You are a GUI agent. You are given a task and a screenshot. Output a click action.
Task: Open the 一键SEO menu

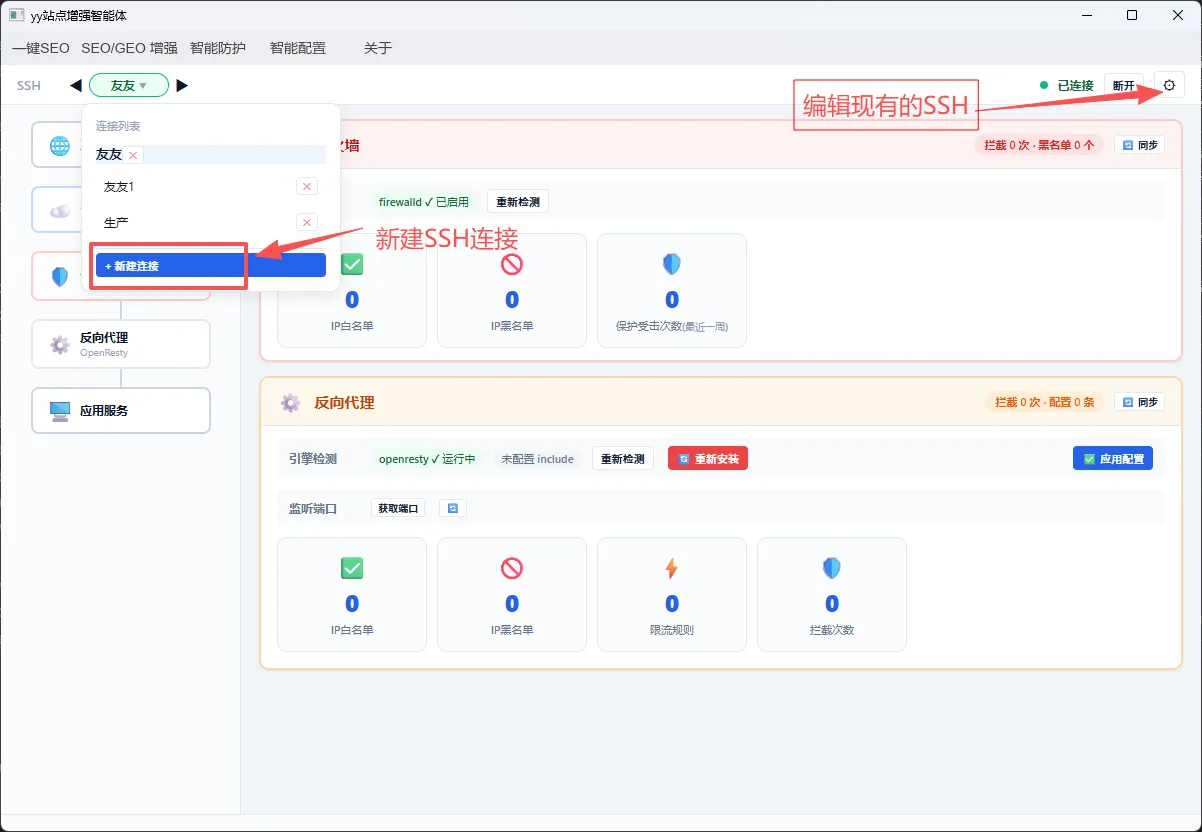(41, 48)
